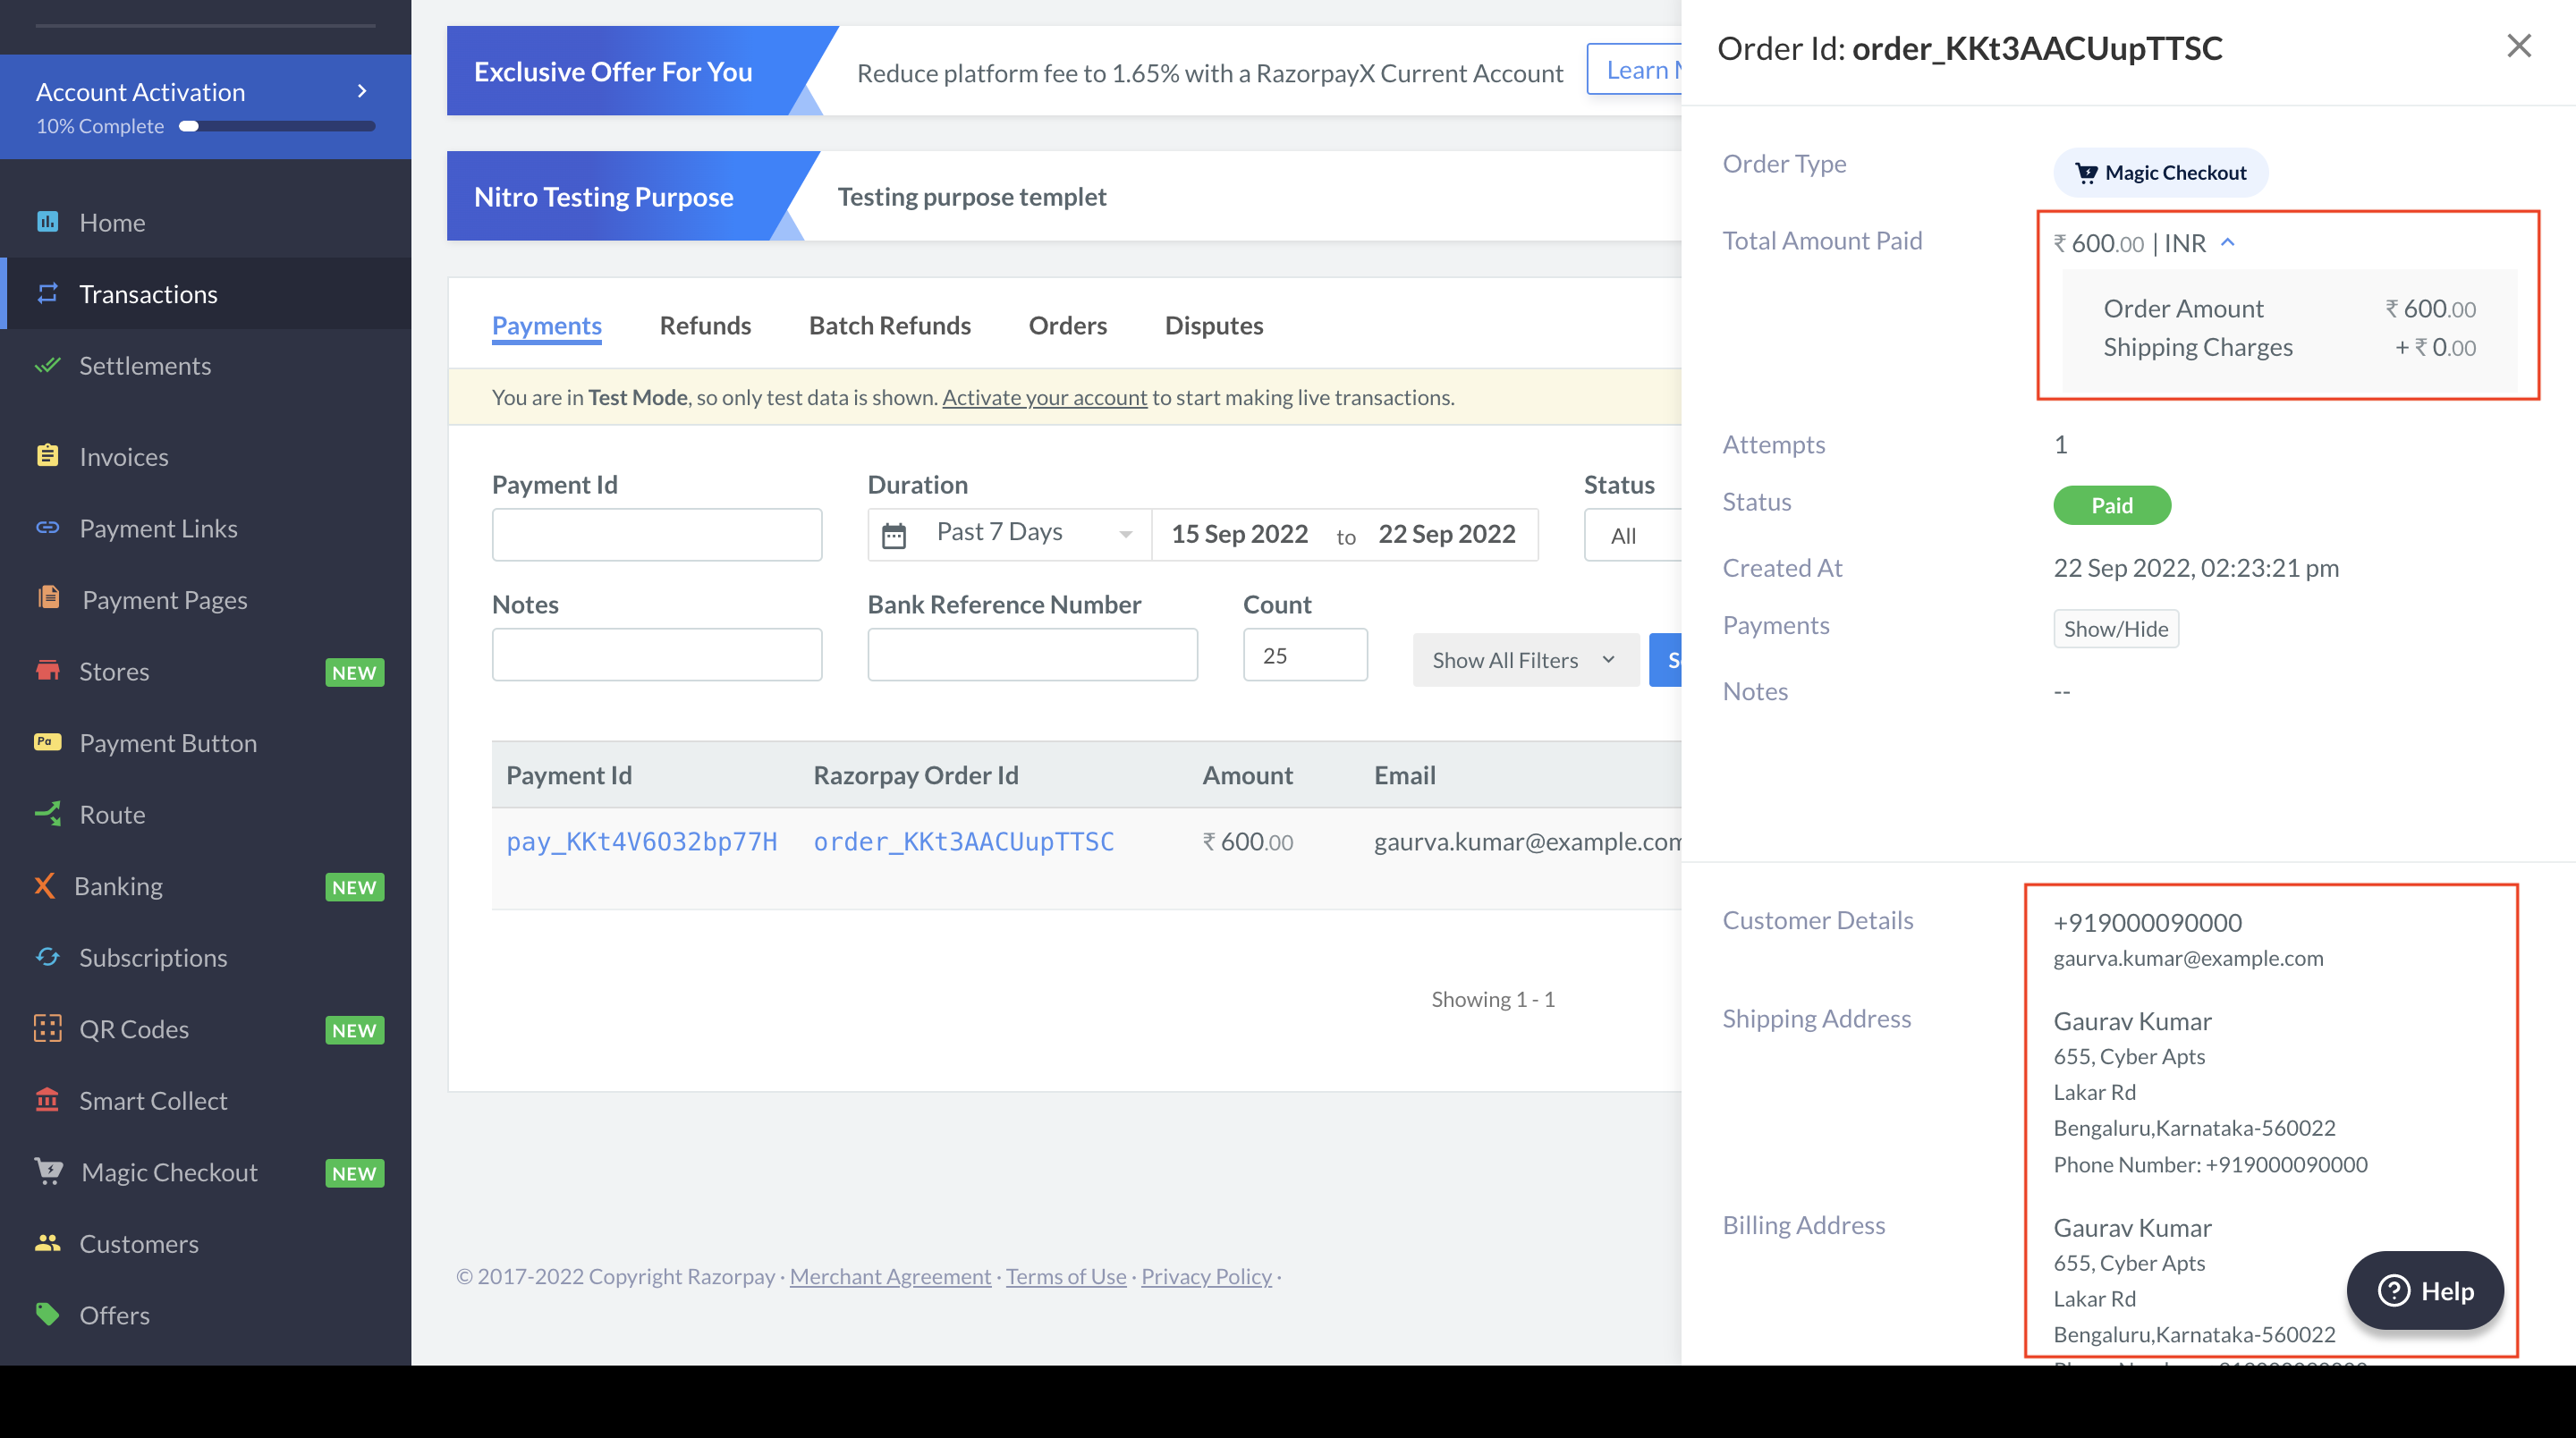Click the Payment Pages document icon
Image resolution: width=2576 pixels, height=1438 pixels.
(x=48, y=598)
